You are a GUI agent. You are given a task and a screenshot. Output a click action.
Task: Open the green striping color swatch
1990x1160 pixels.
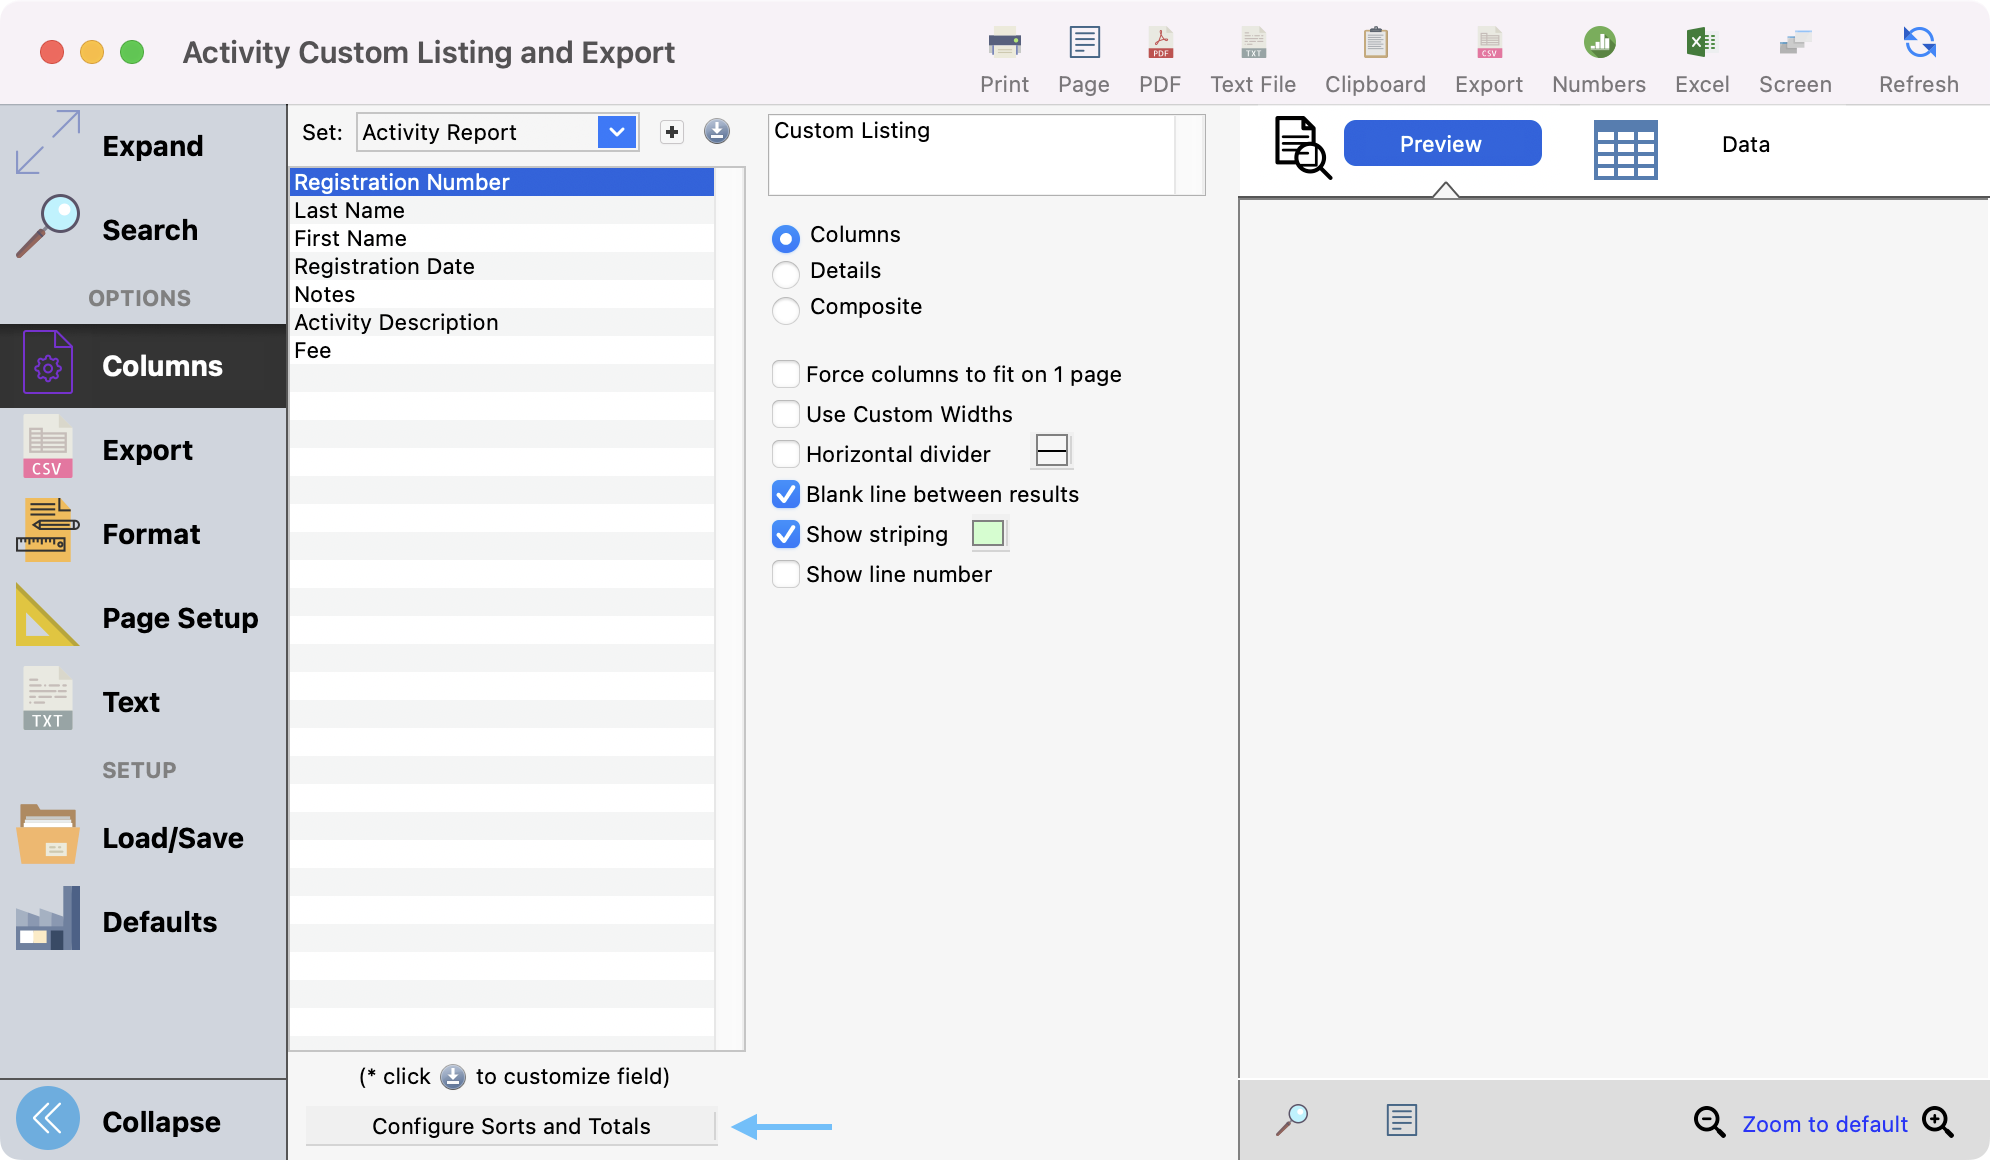988,534
